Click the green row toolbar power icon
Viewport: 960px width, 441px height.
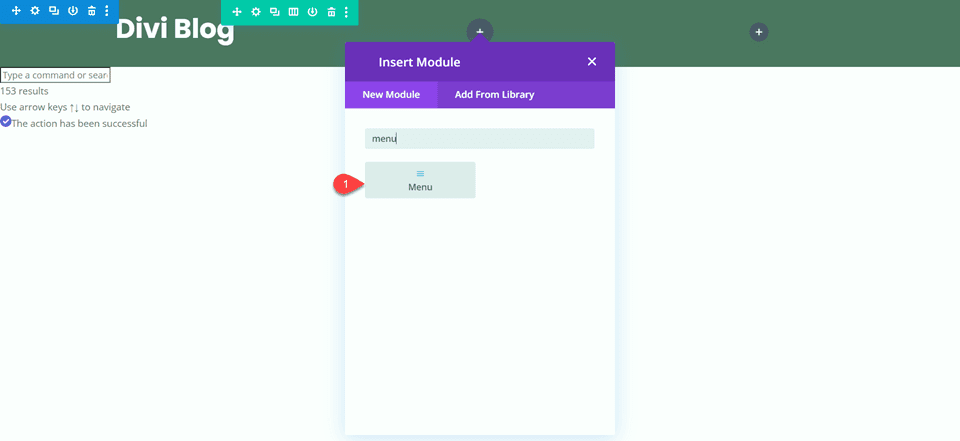312,12
